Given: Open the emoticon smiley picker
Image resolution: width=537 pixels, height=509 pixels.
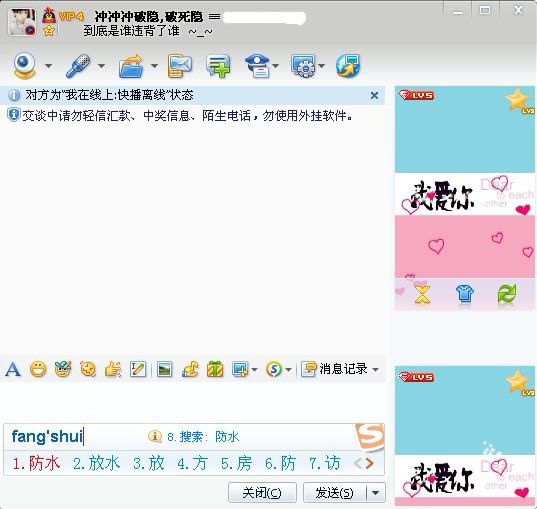Looking at the screenshot, I should click(38, 369).
